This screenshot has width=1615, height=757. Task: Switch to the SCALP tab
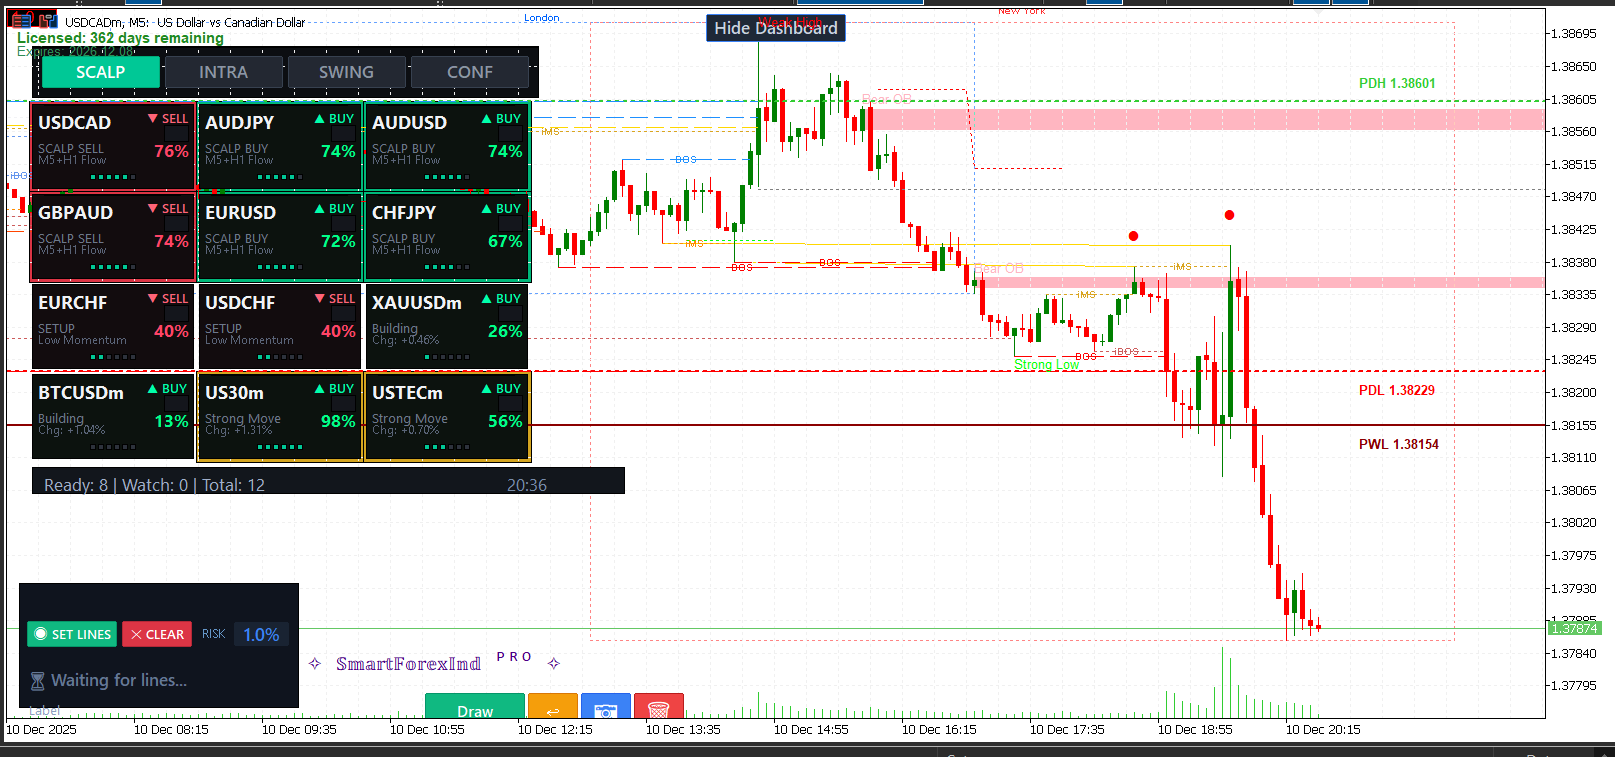click(x=100, y=72)
